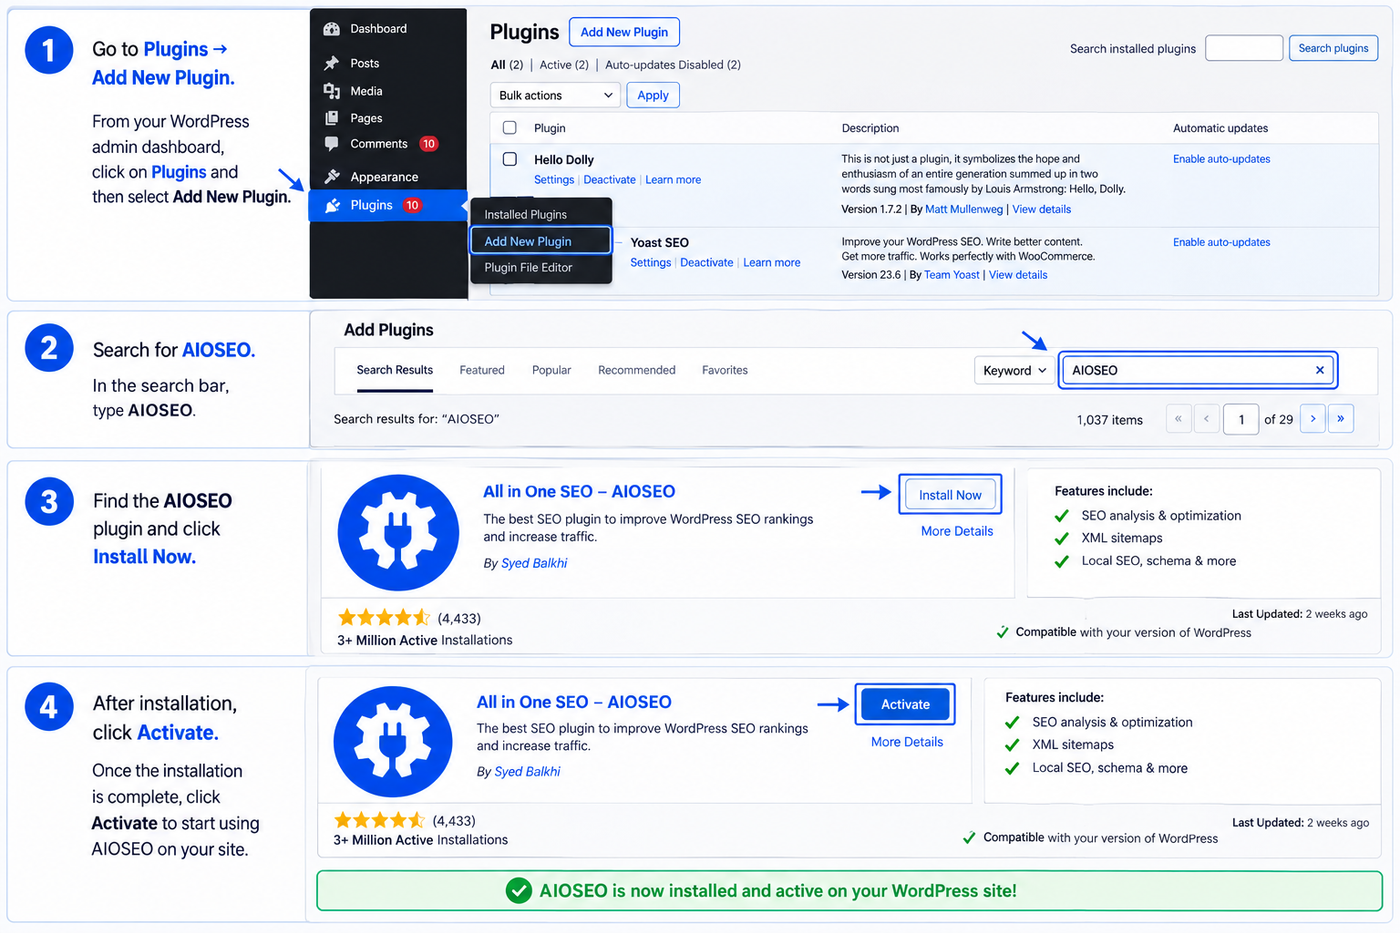Click the Dashboard gauge icon in the sidebar

[332, 29]
